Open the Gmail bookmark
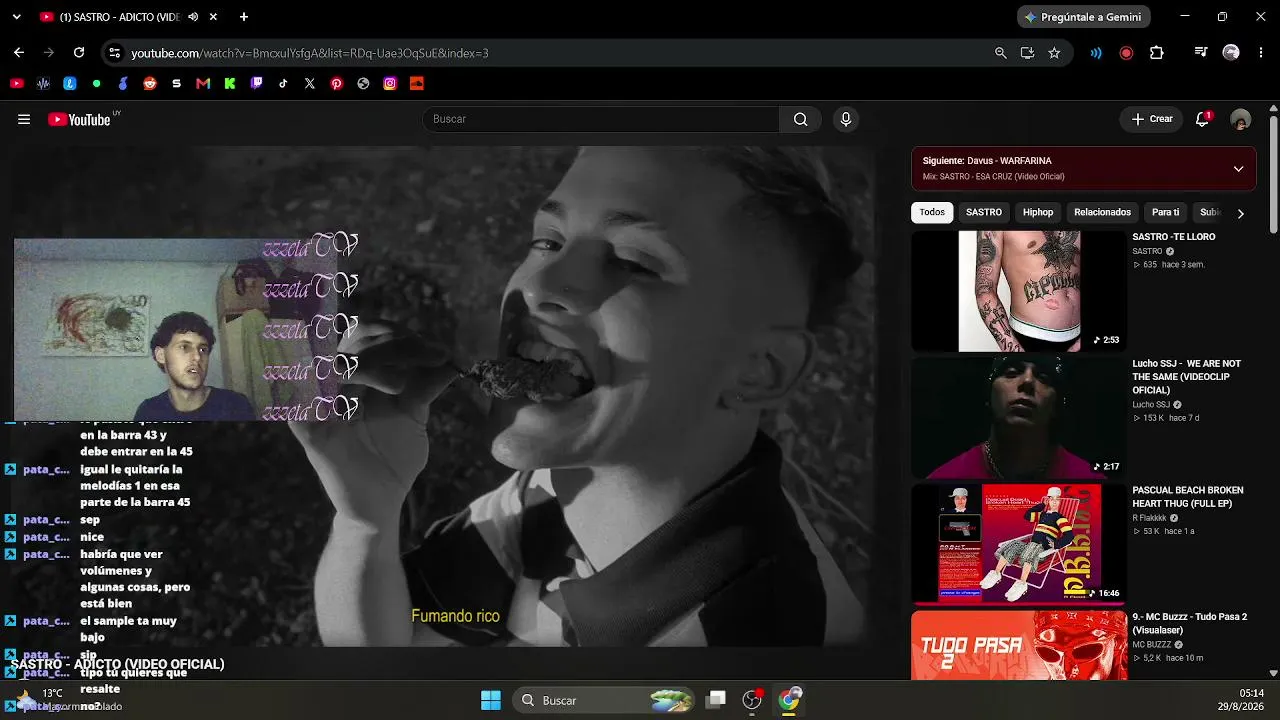 pyautogui.click(x=203, y=84)
